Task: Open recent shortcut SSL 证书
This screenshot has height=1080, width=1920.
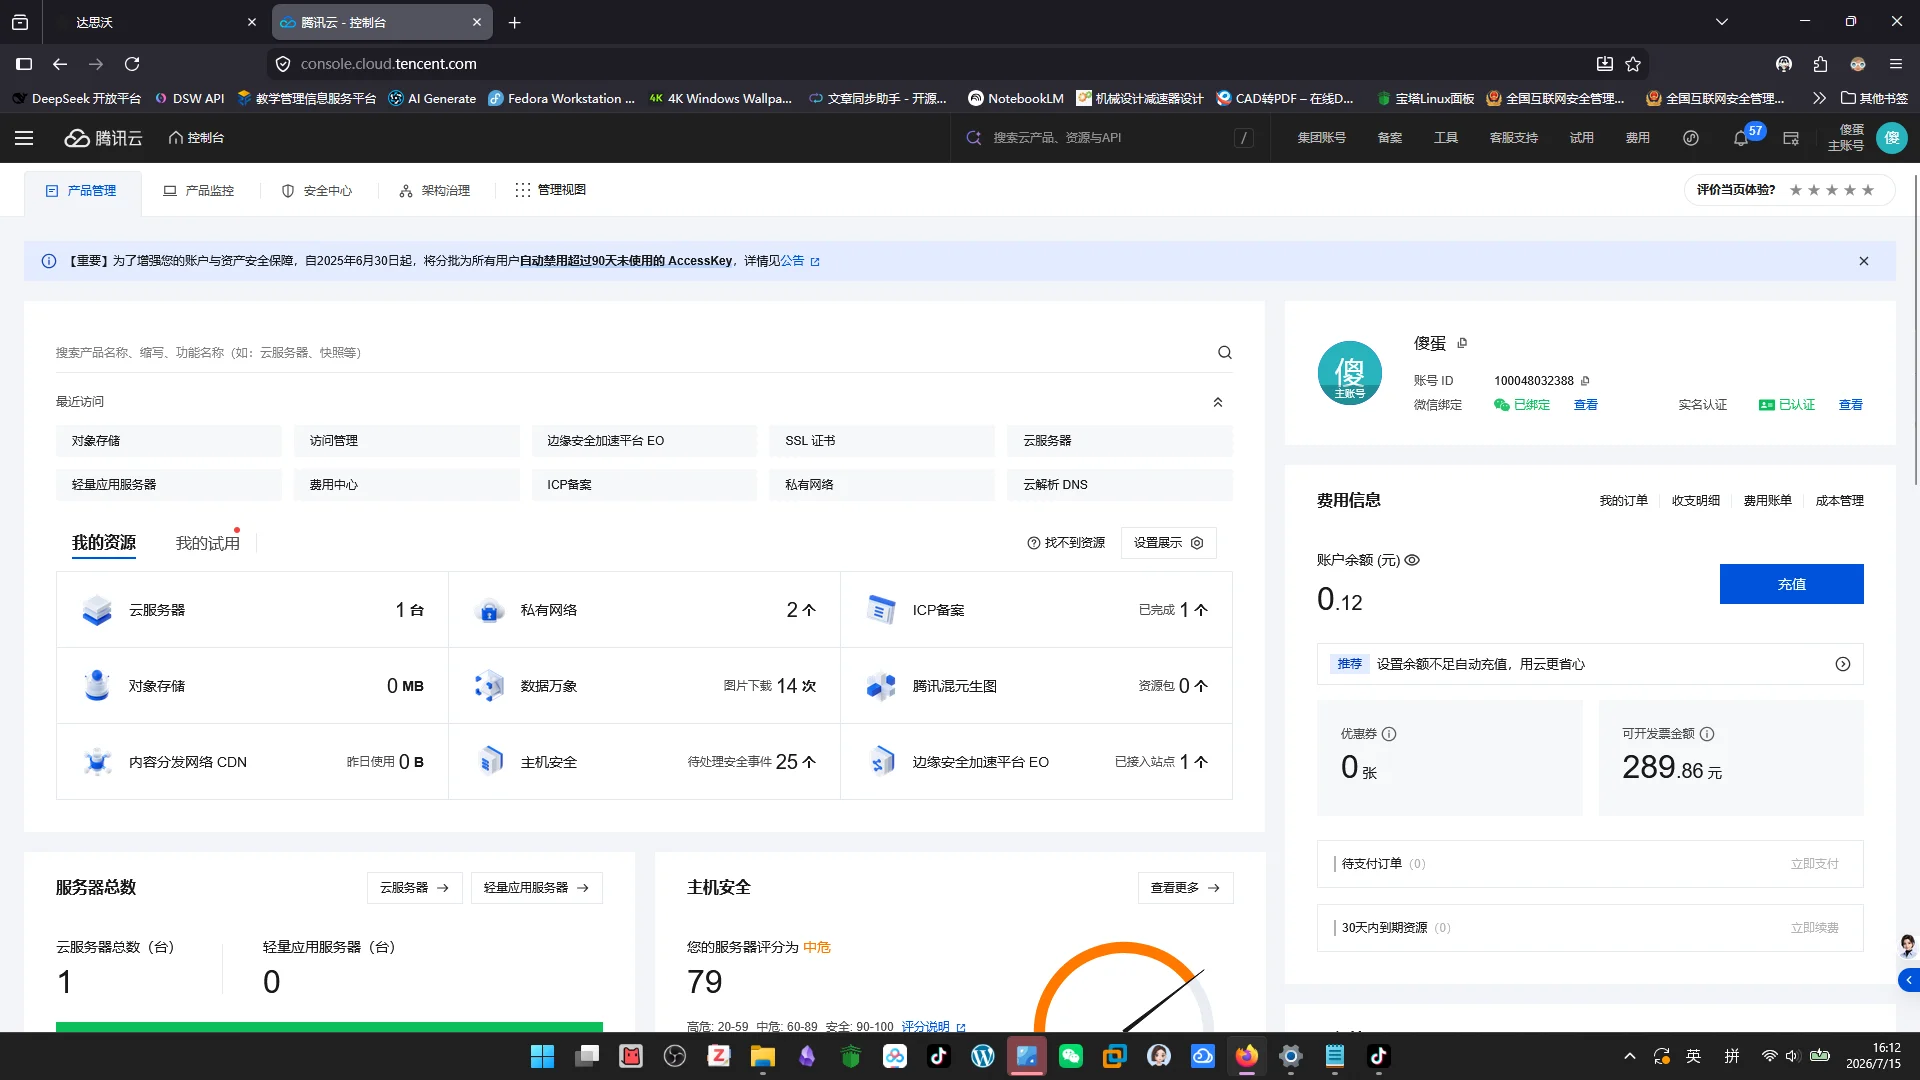Action: pyautogui.click(x=882, y=441)
